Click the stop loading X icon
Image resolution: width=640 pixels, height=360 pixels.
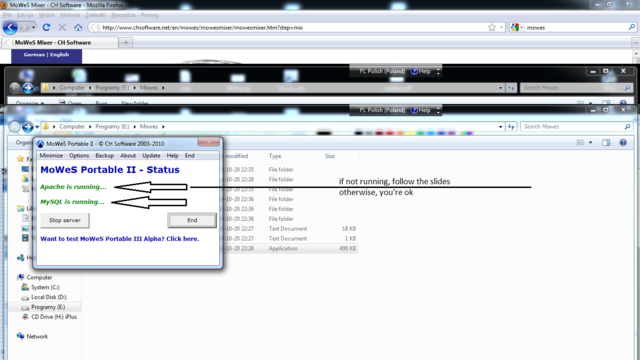click(62, 27)
